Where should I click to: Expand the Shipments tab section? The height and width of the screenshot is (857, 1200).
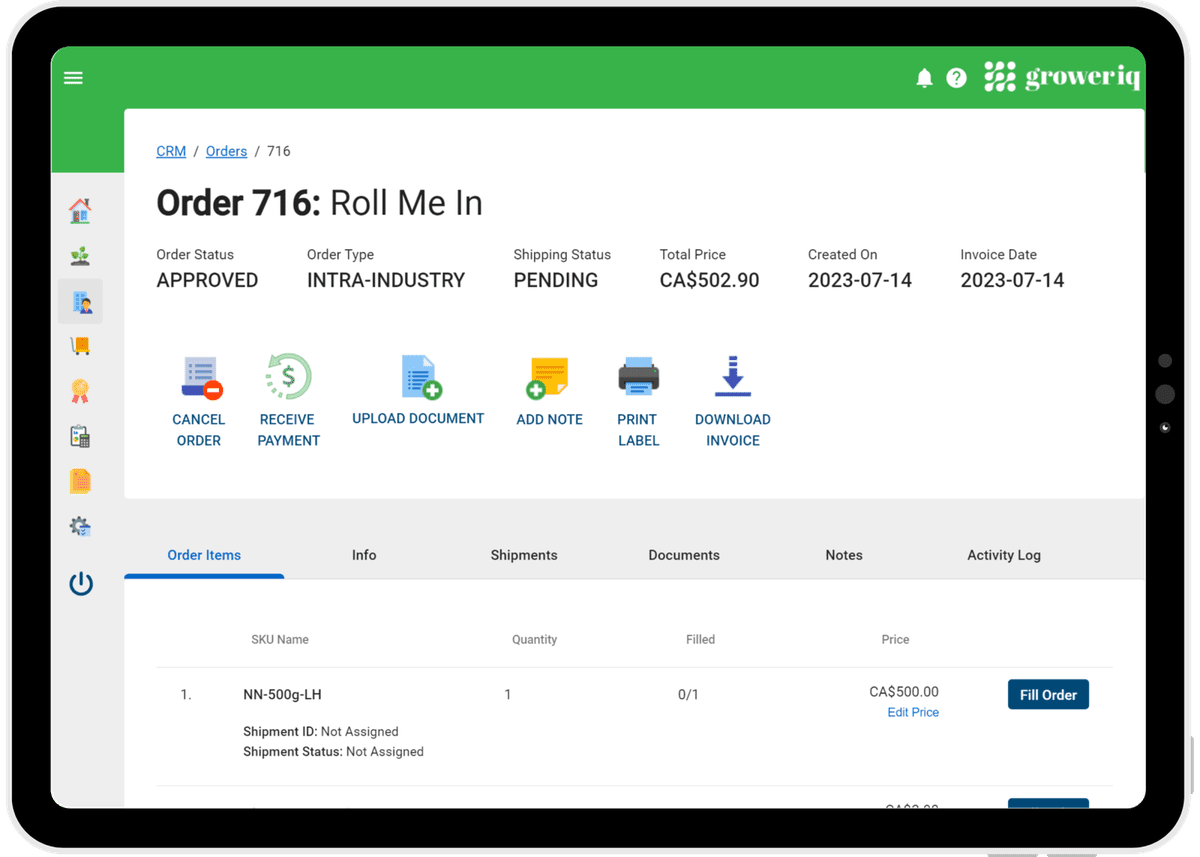tap(524, 555)
